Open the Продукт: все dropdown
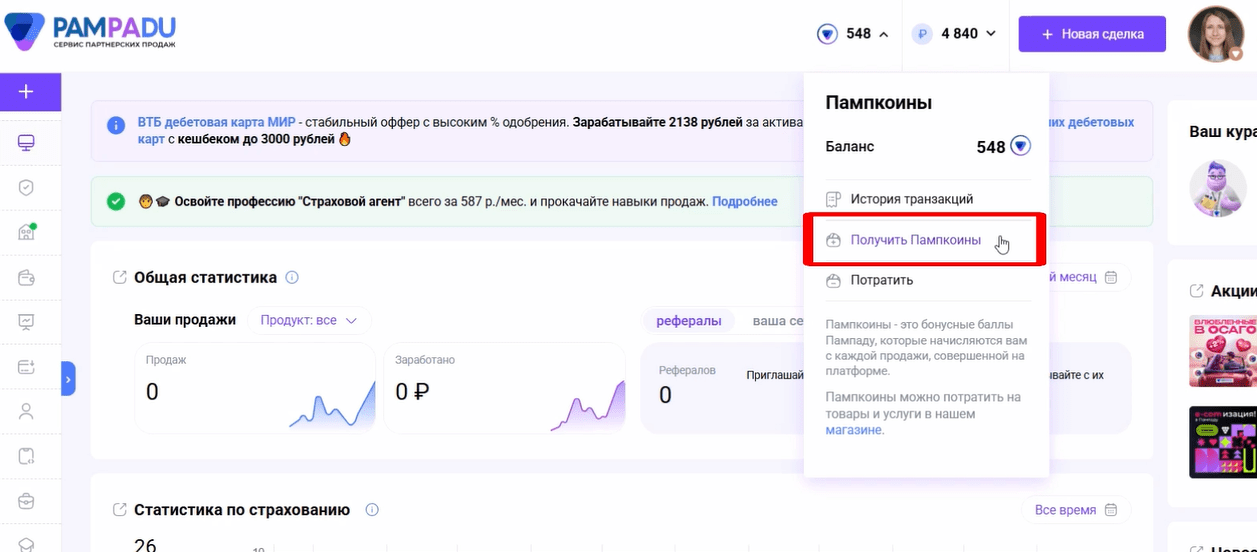Image resolution: width=1257 pixels, height=552 pixels. point(309,320)
